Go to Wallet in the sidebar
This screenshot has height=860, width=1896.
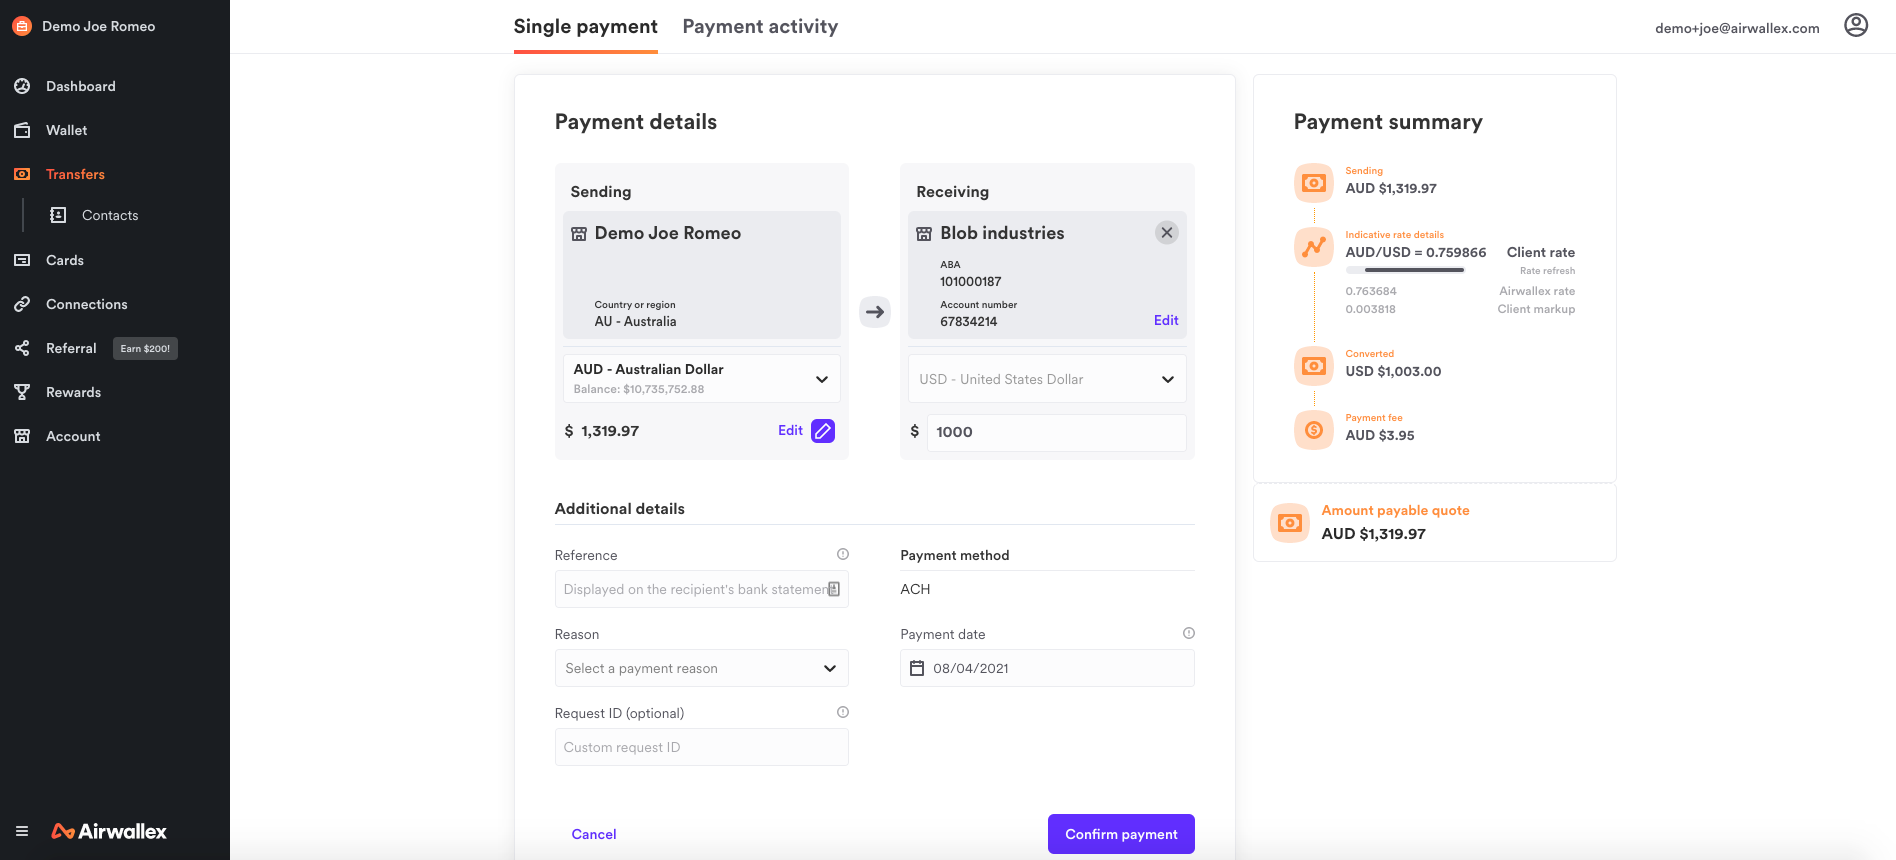(66, 130)
